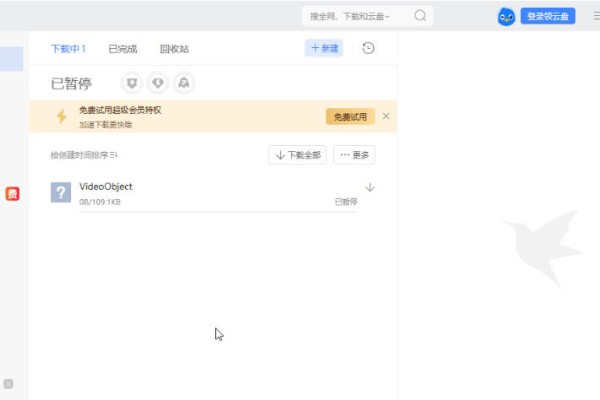Click the 已暂停 heading text

[x=71, y=83]
